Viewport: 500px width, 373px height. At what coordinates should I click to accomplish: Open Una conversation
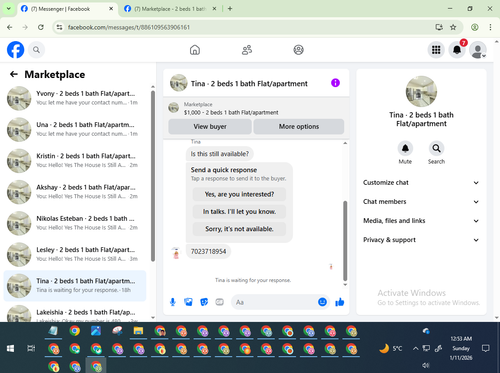(75, 129)
